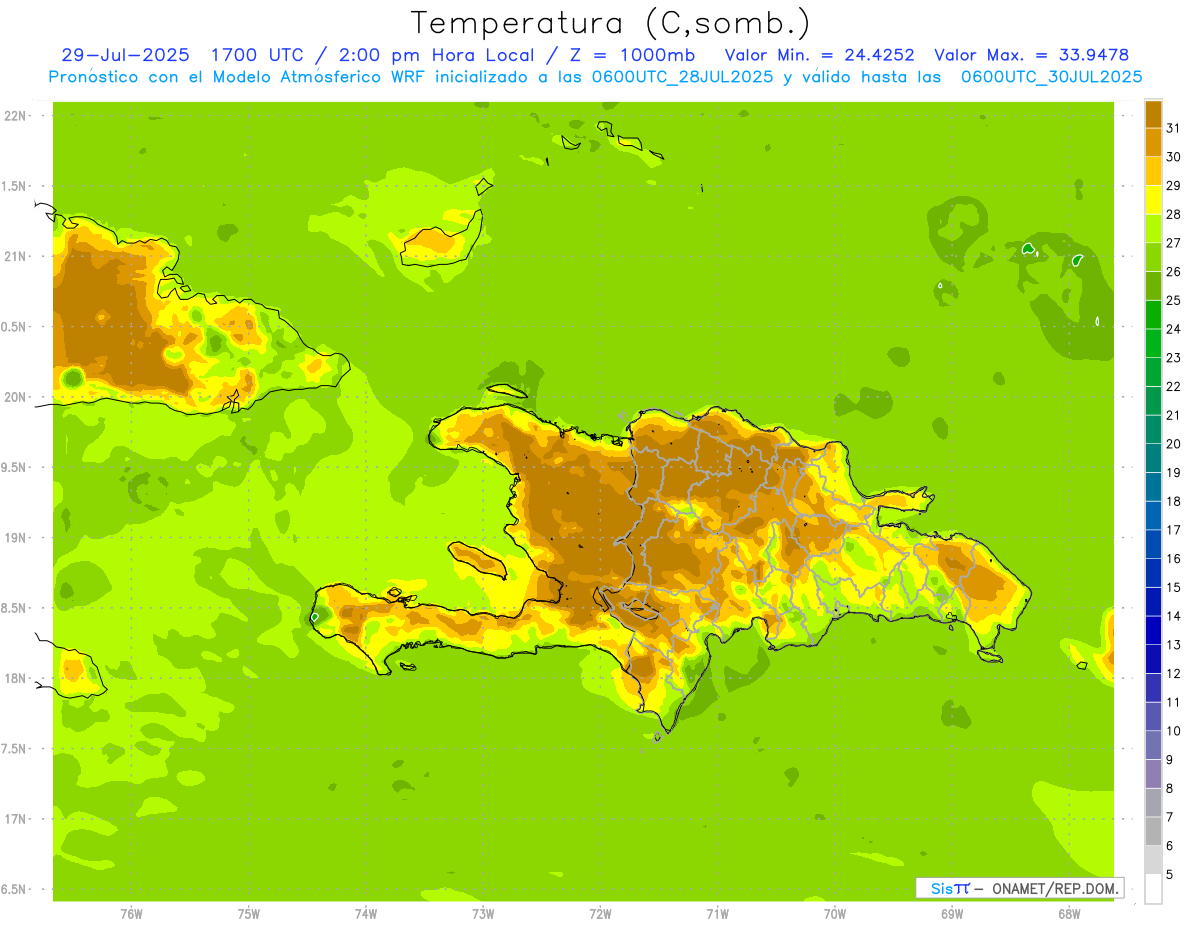This screenshot has width=1200, height=927.
Task: Pick the orange swatch between 30 and 31
Action: coord(1153,142)
